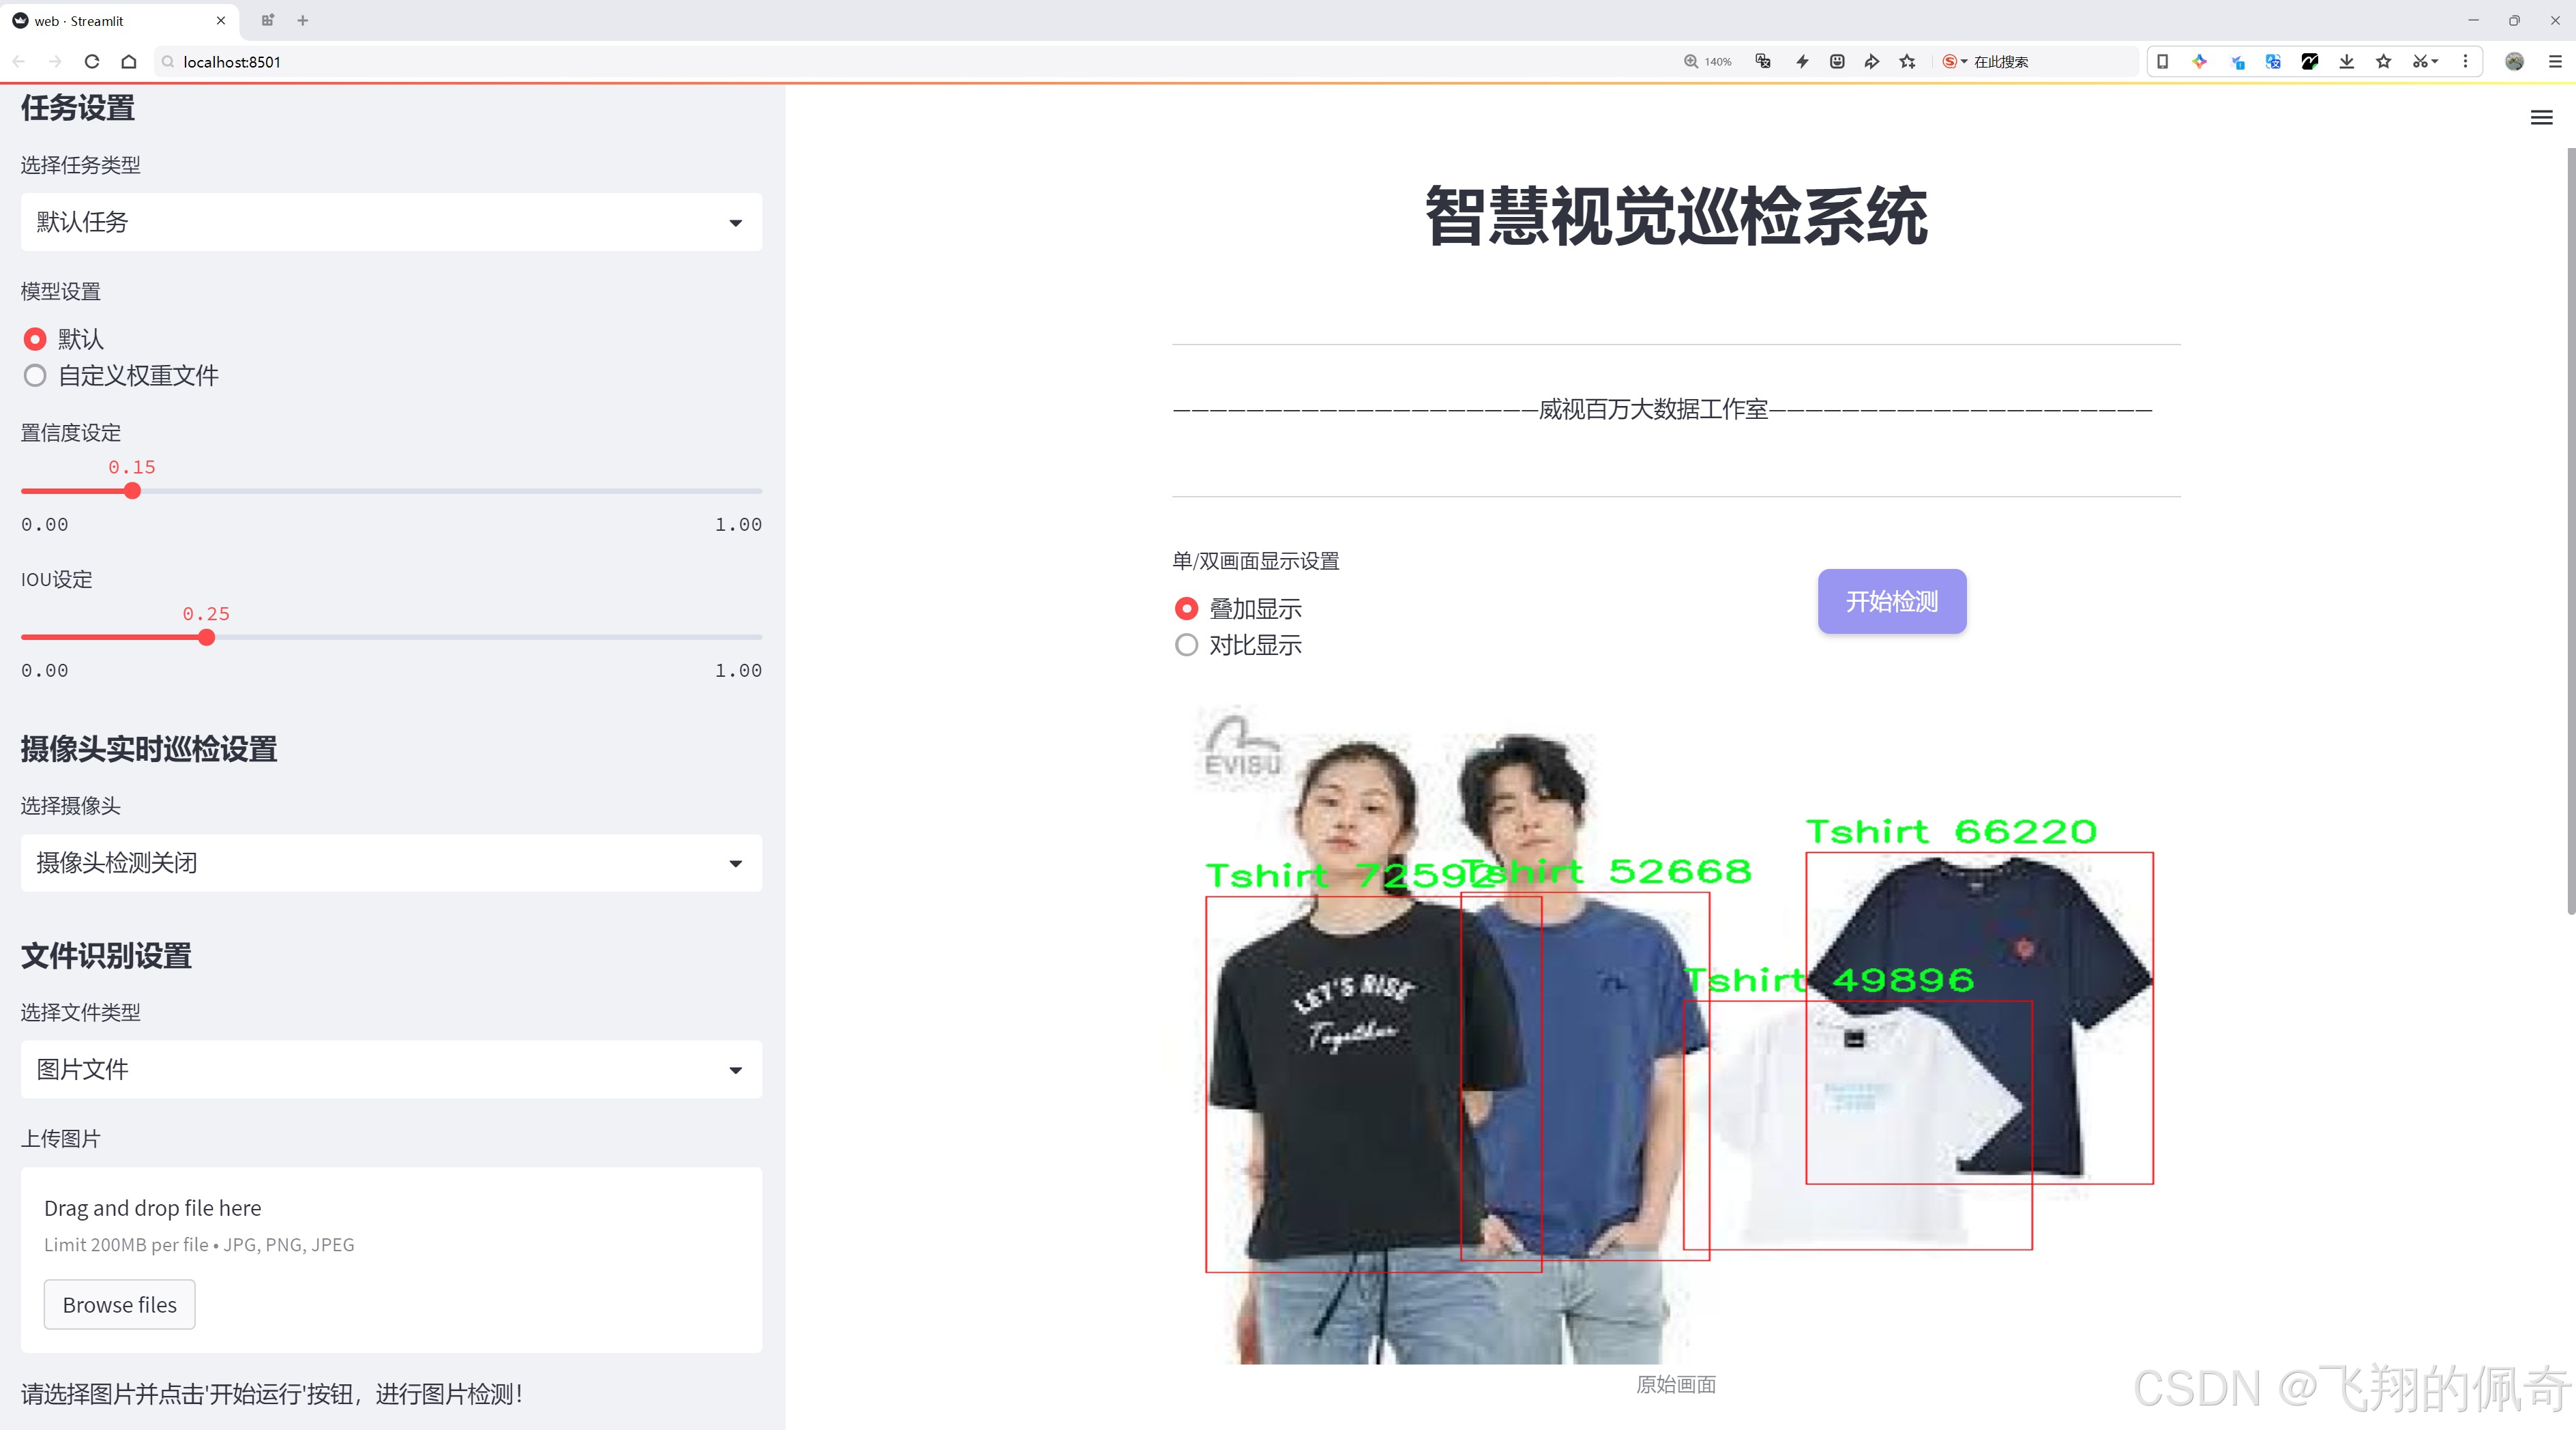2576x1430 pixels.
Task: Adjust the 置信度 confidence slider
Action: (x=132, y=490)
